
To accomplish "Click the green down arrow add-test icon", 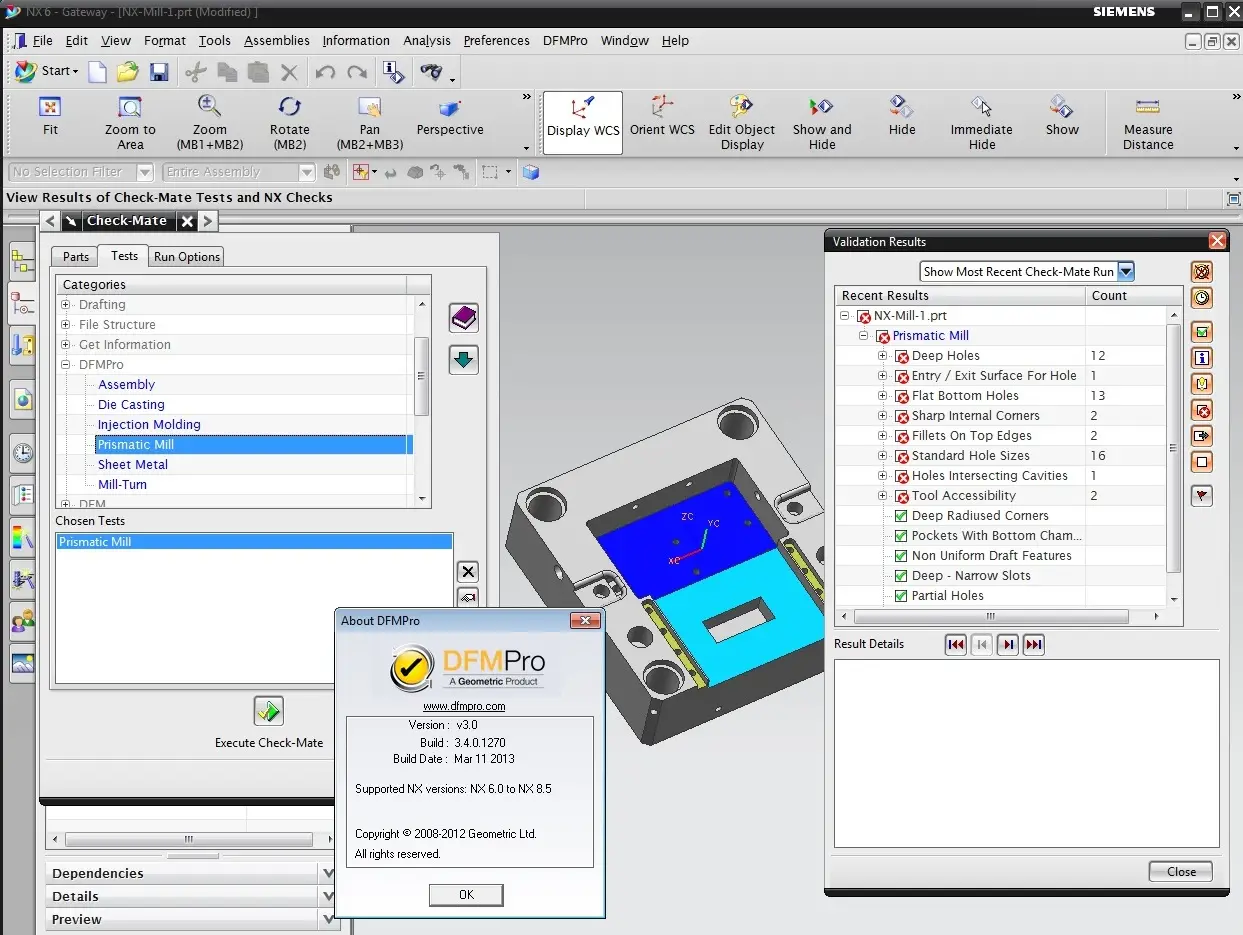I will tap(463, 359).
